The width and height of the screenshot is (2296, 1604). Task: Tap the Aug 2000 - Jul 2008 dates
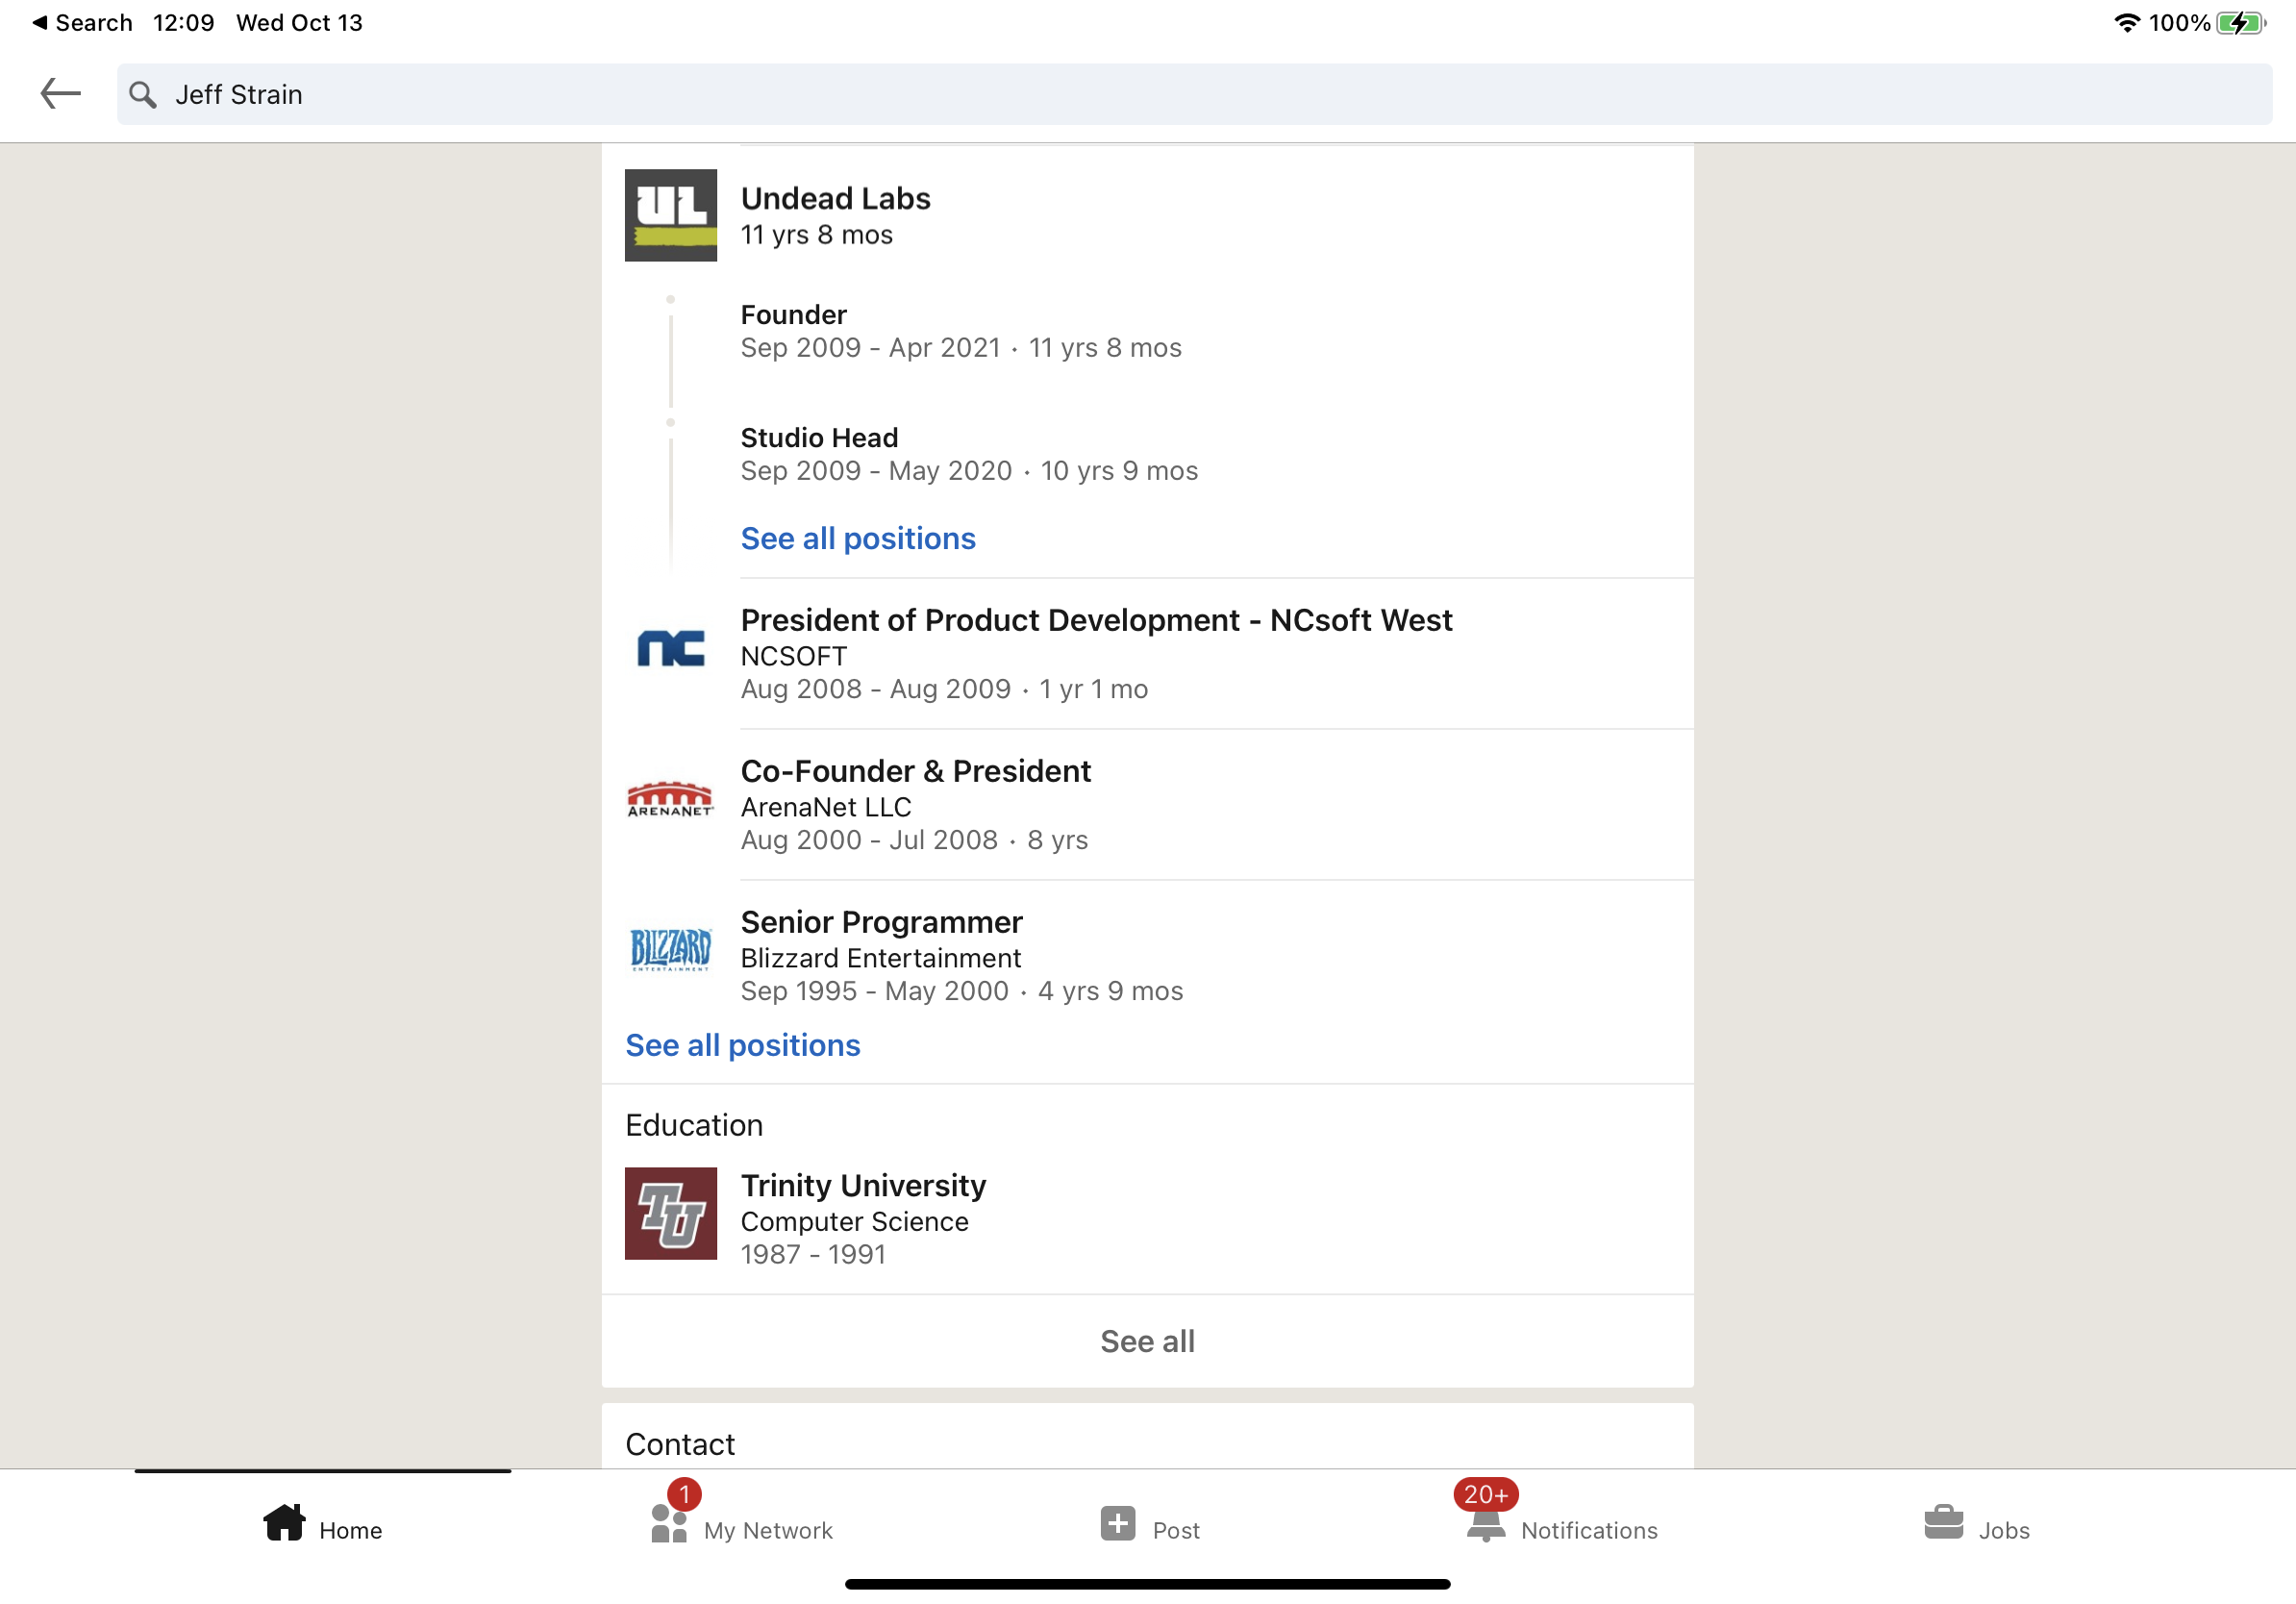coord(869,841)
